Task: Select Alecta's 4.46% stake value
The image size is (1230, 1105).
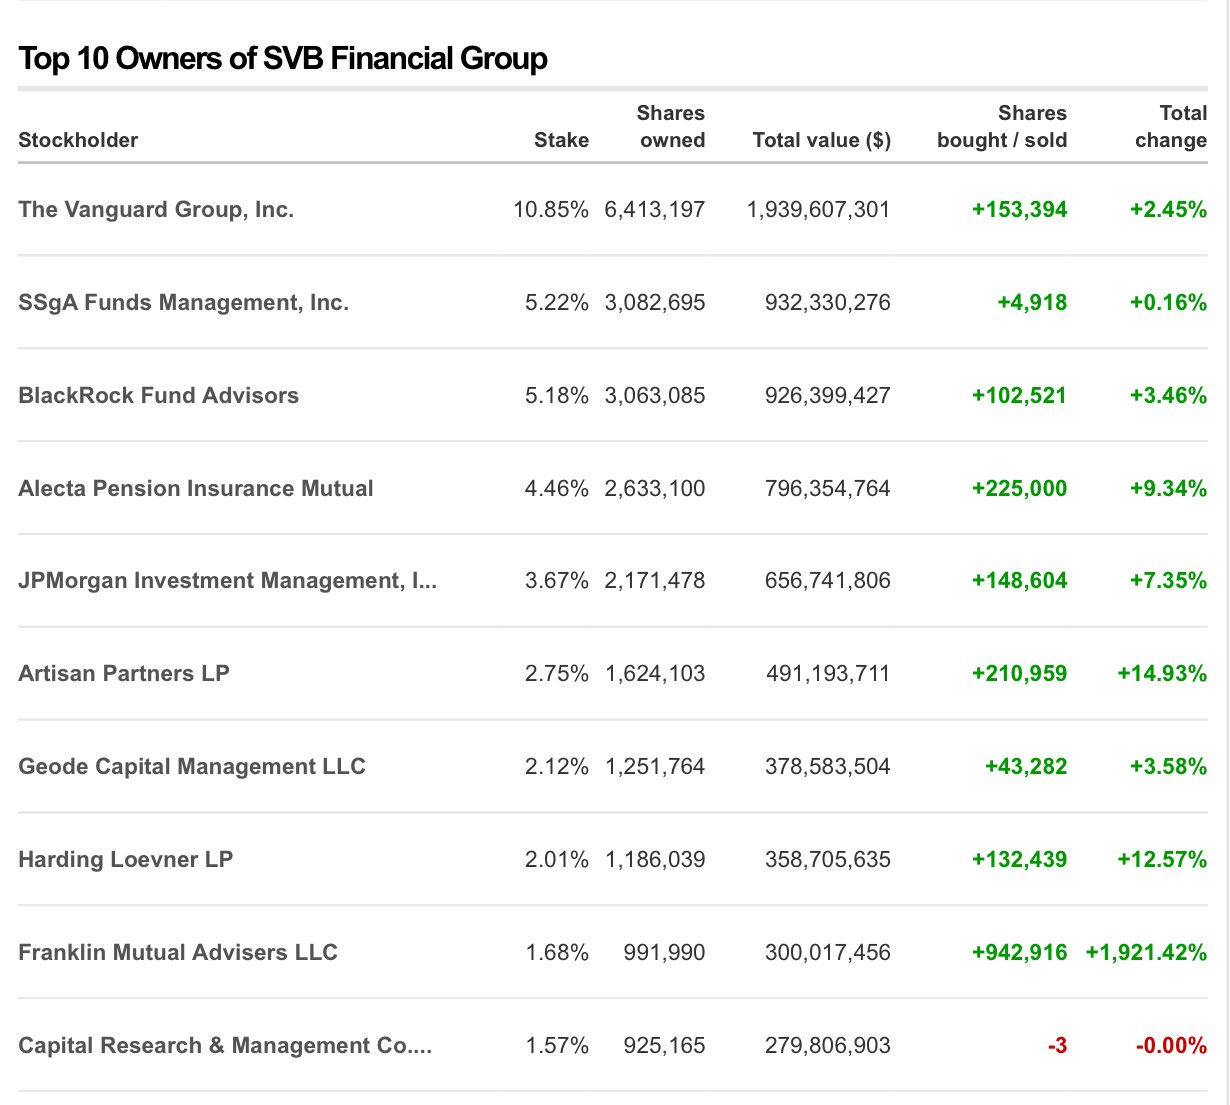Action: point(557,489)
